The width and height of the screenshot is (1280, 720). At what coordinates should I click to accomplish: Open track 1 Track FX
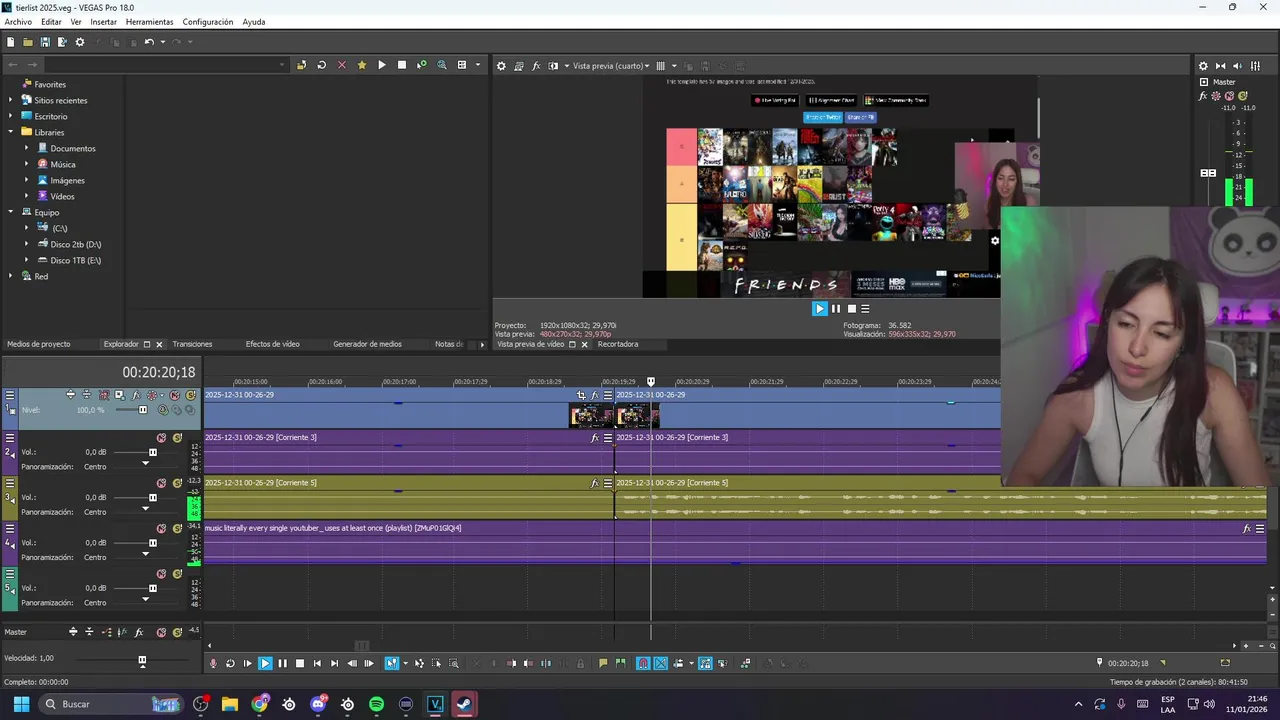point(135,395)
